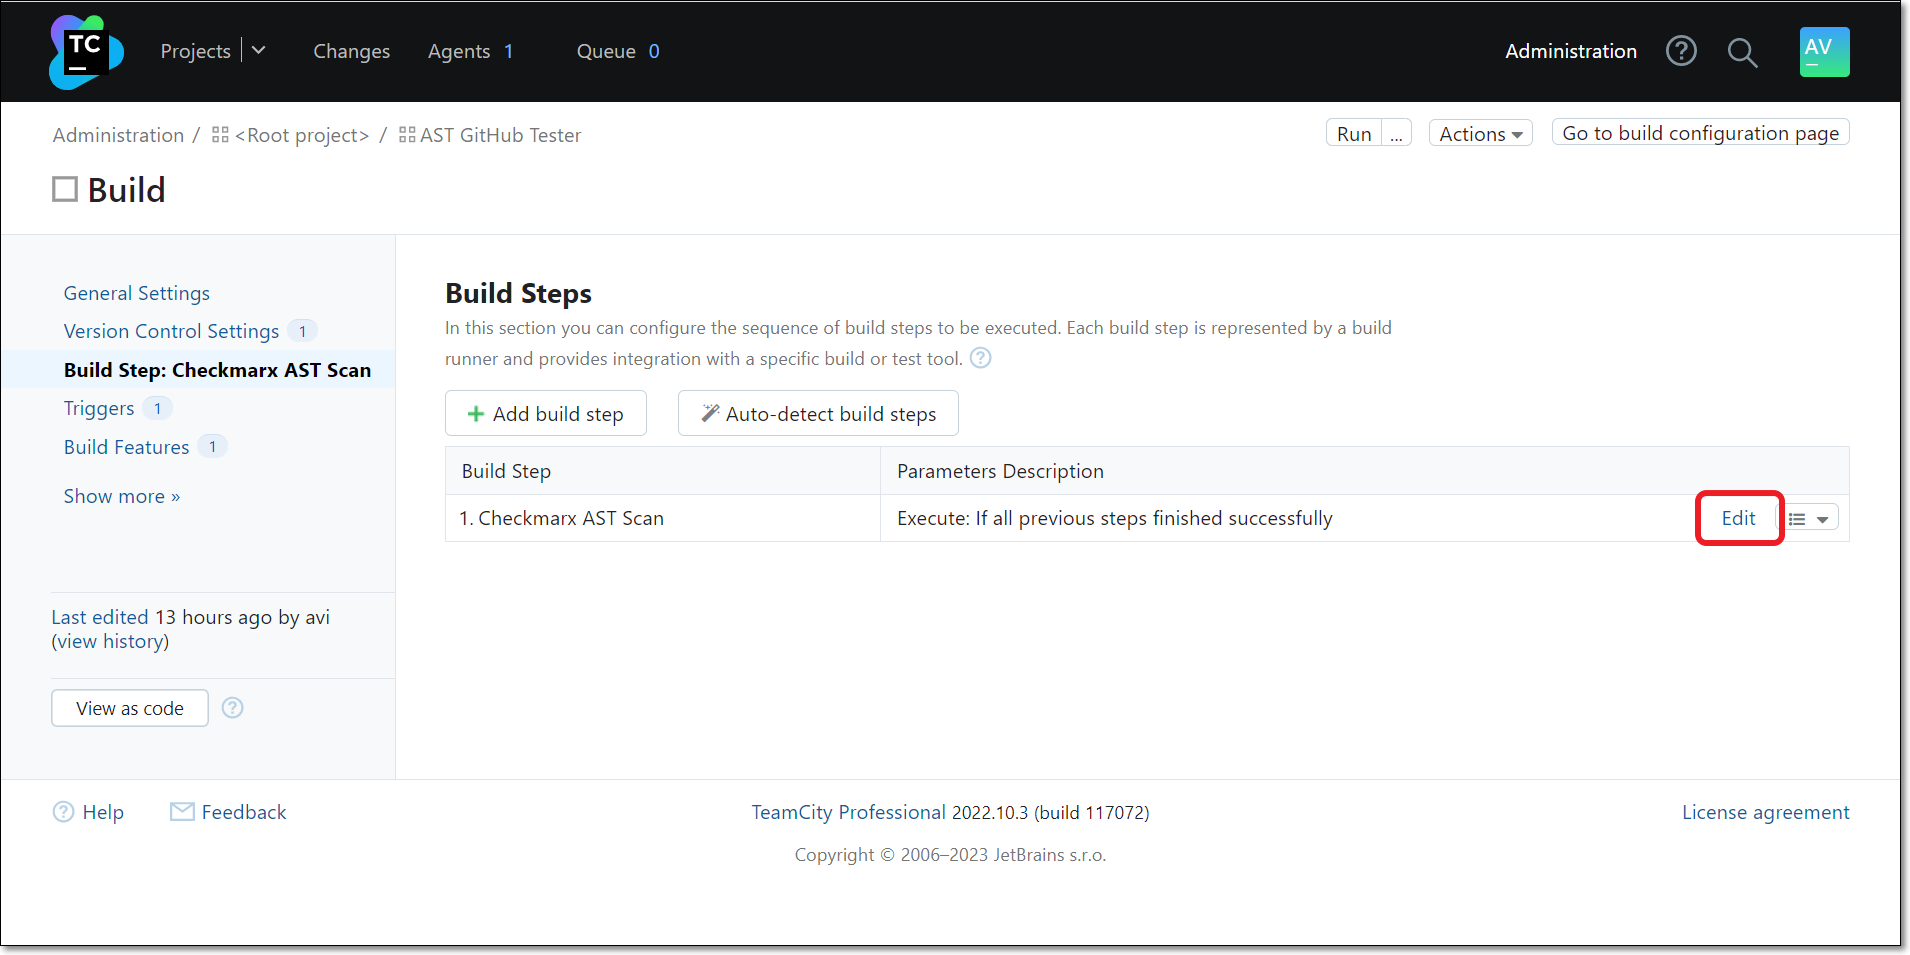Click the Build page title
This screenshot has height=955, width=1910.
tap(126, 190)
